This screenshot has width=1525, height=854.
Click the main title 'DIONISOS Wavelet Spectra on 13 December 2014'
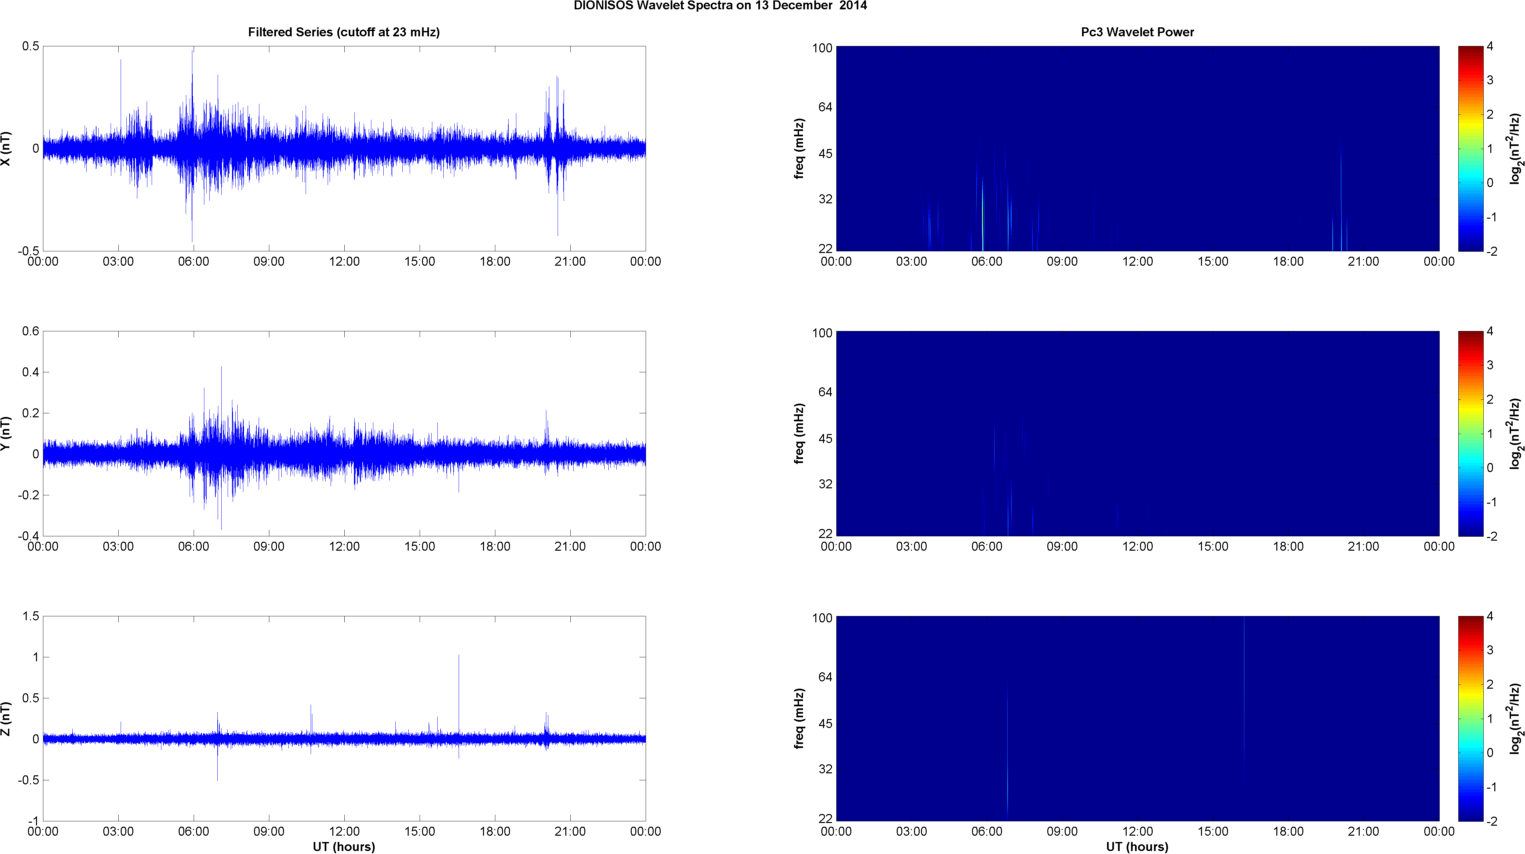point(720,6)
